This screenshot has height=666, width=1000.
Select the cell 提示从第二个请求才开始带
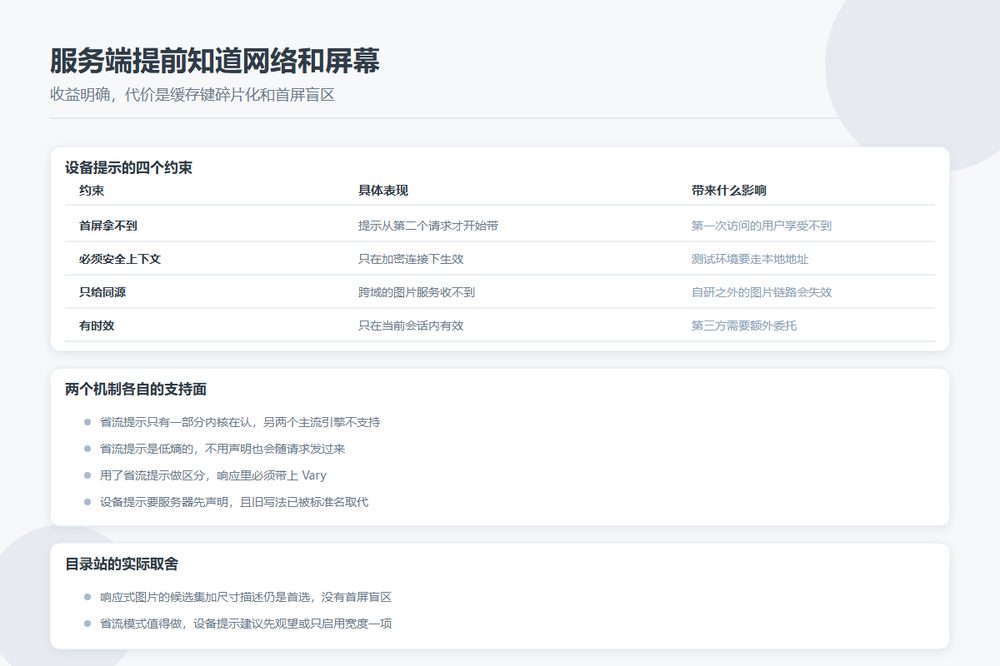click(428, 225)
